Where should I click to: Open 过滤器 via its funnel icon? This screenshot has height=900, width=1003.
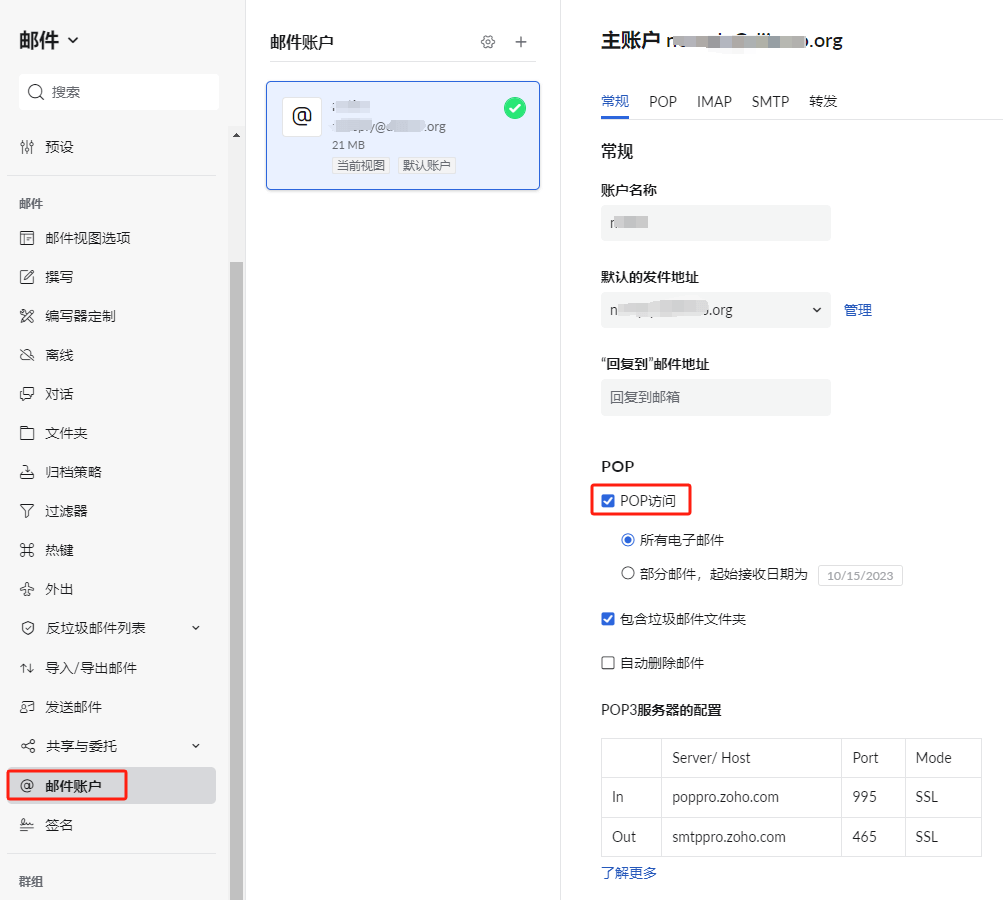27,511
